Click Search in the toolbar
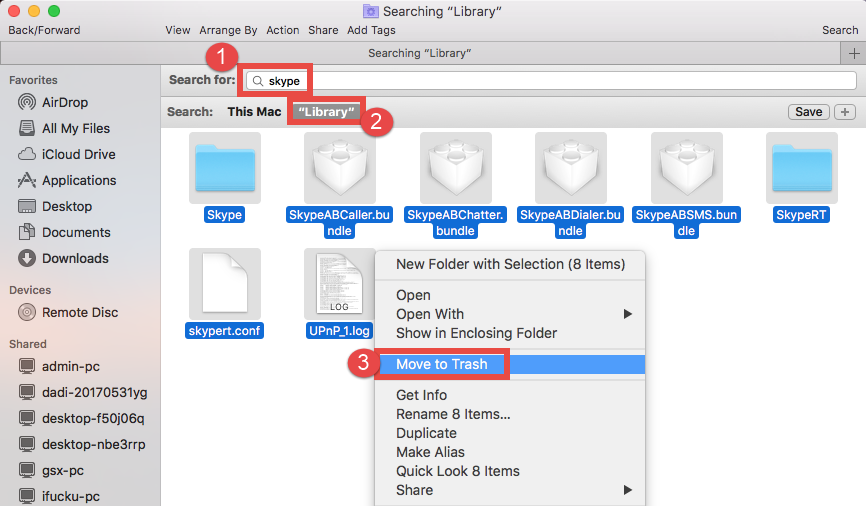Viewport: 866px width, 506px height. pos(840,30)
